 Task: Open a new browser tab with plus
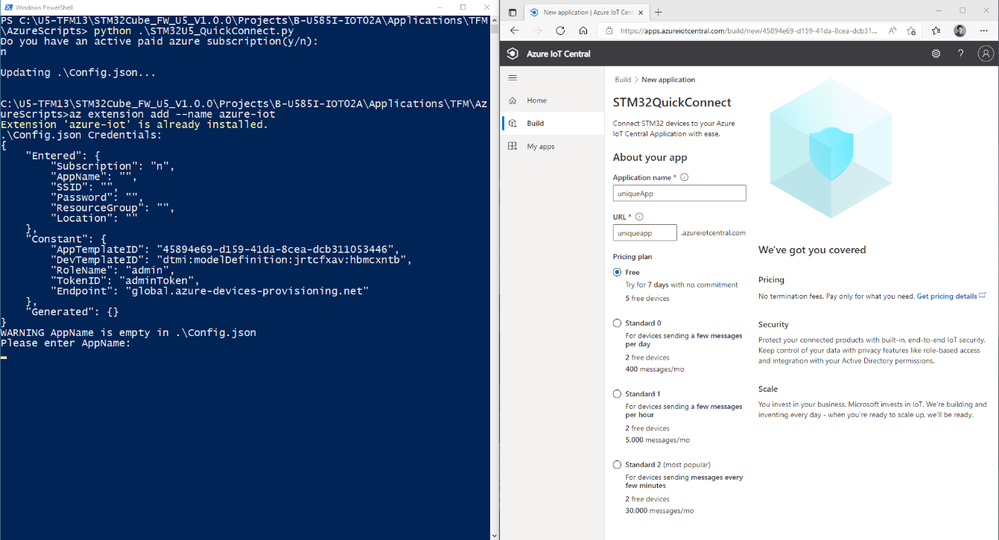coord(659,12)
